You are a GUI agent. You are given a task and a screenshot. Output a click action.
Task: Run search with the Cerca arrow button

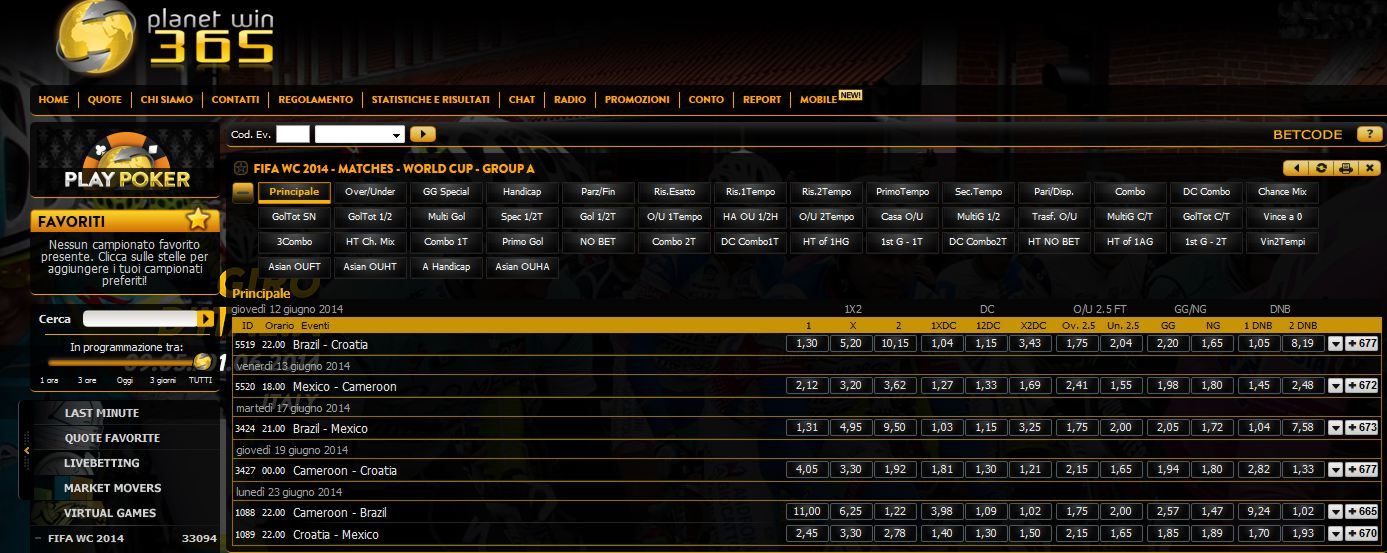click(206, 318)
